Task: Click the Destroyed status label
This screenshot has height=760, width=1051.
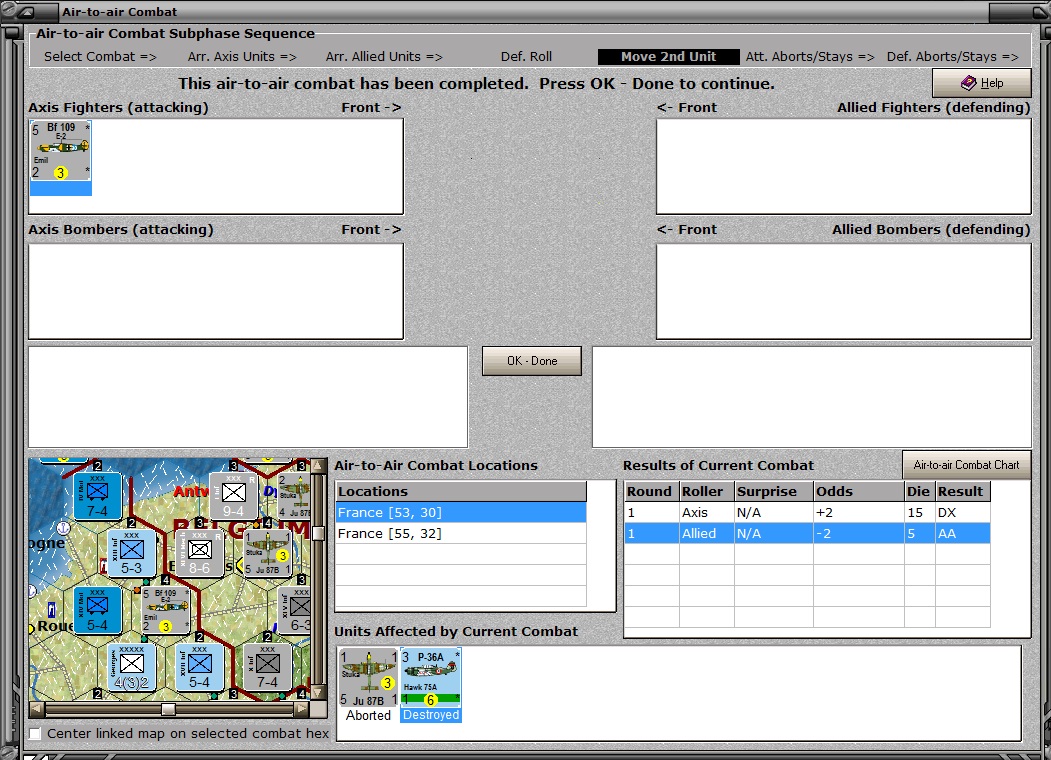Action: 431,715
